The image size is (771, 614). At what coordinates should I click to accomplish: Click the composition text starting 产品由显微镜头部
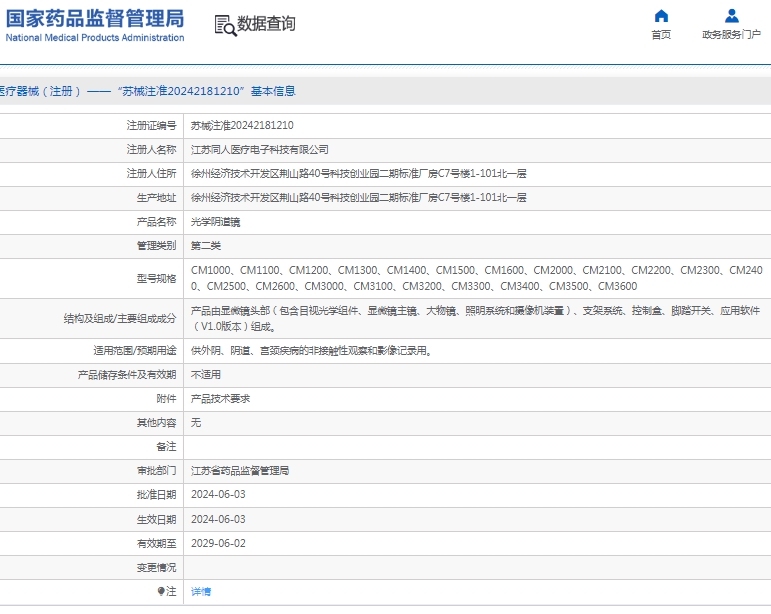pos(475,319)
